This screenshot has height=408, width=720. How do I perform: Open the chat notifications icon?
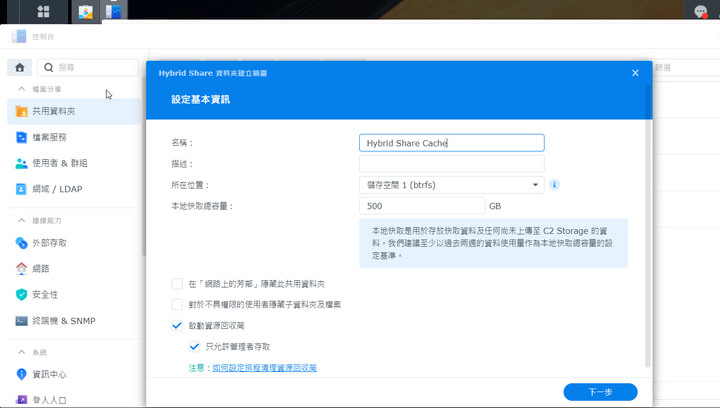[701, 11]
